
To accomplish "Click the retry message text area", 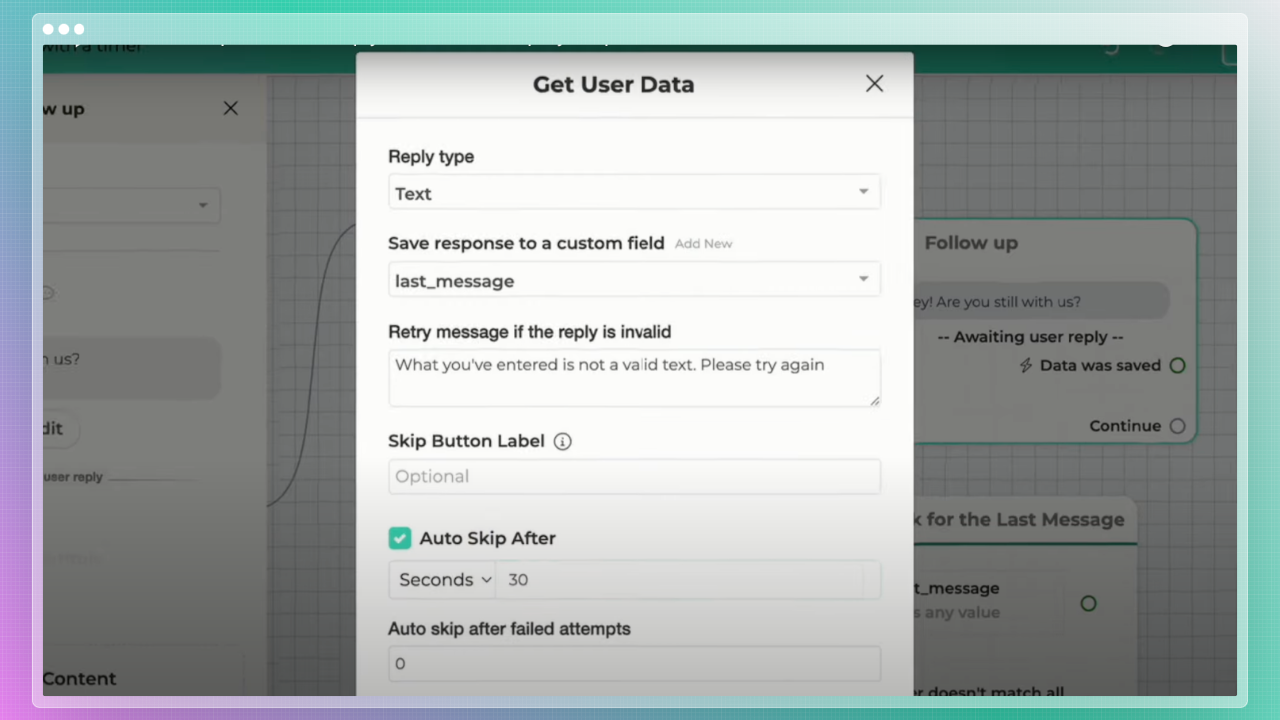I will coord(634,377).
